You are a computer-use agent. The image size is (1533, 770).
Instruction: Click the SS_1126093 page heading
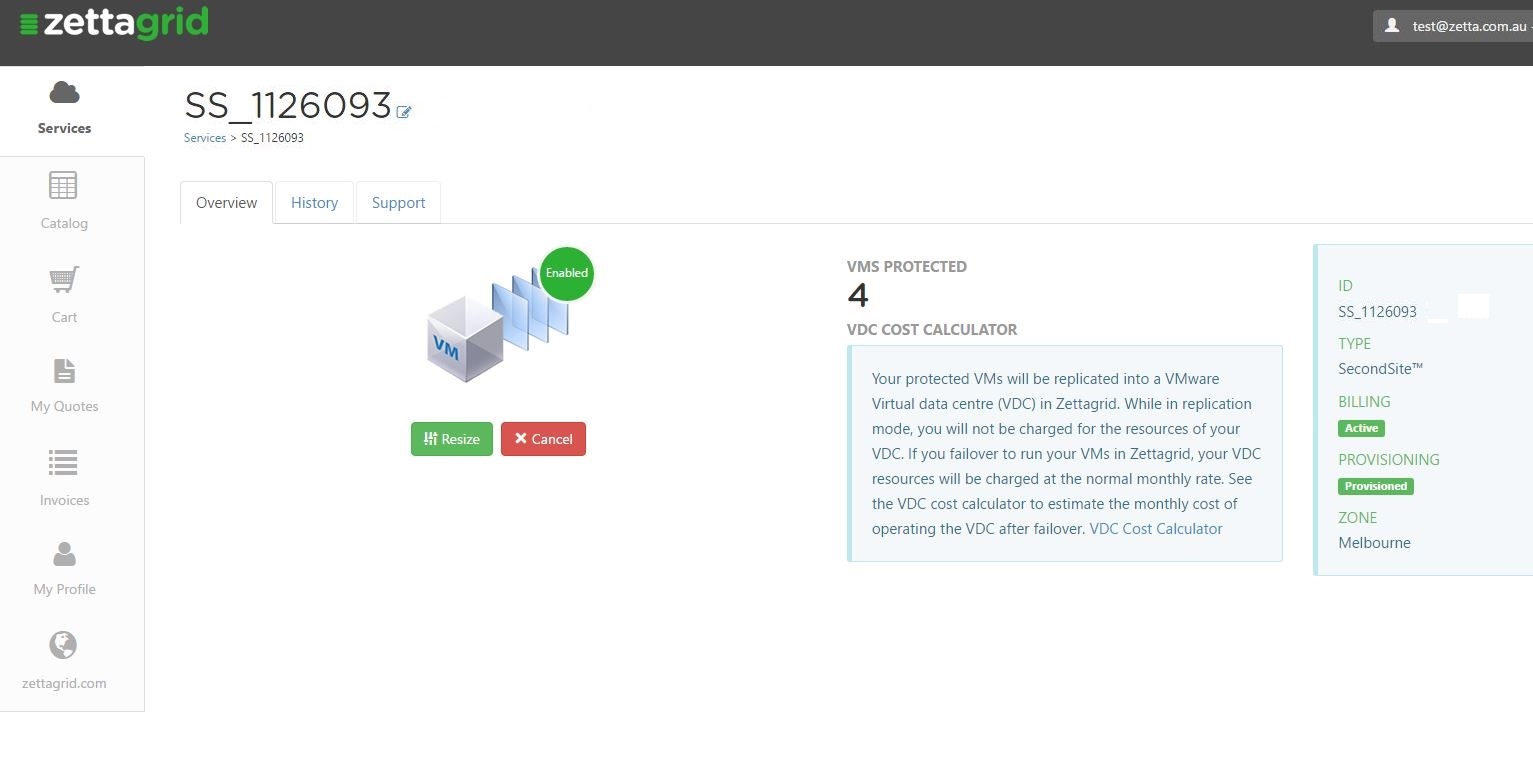[288, 105]
